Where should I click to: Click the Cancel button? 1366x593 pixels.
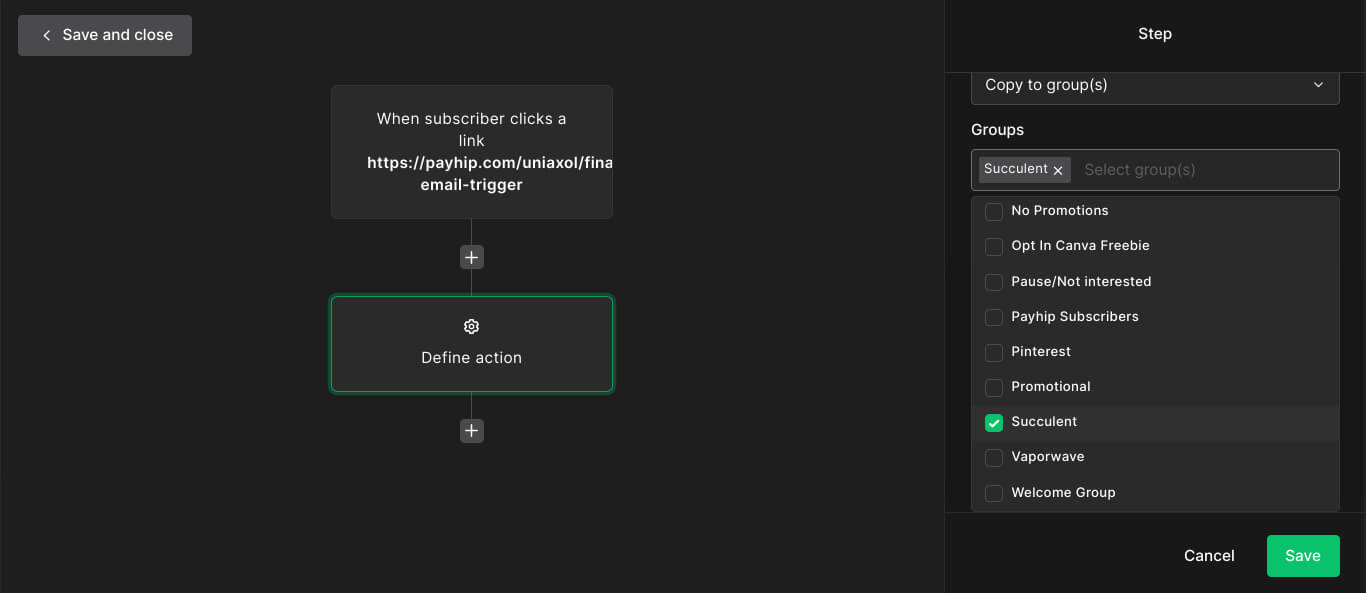click(1209, 556)
